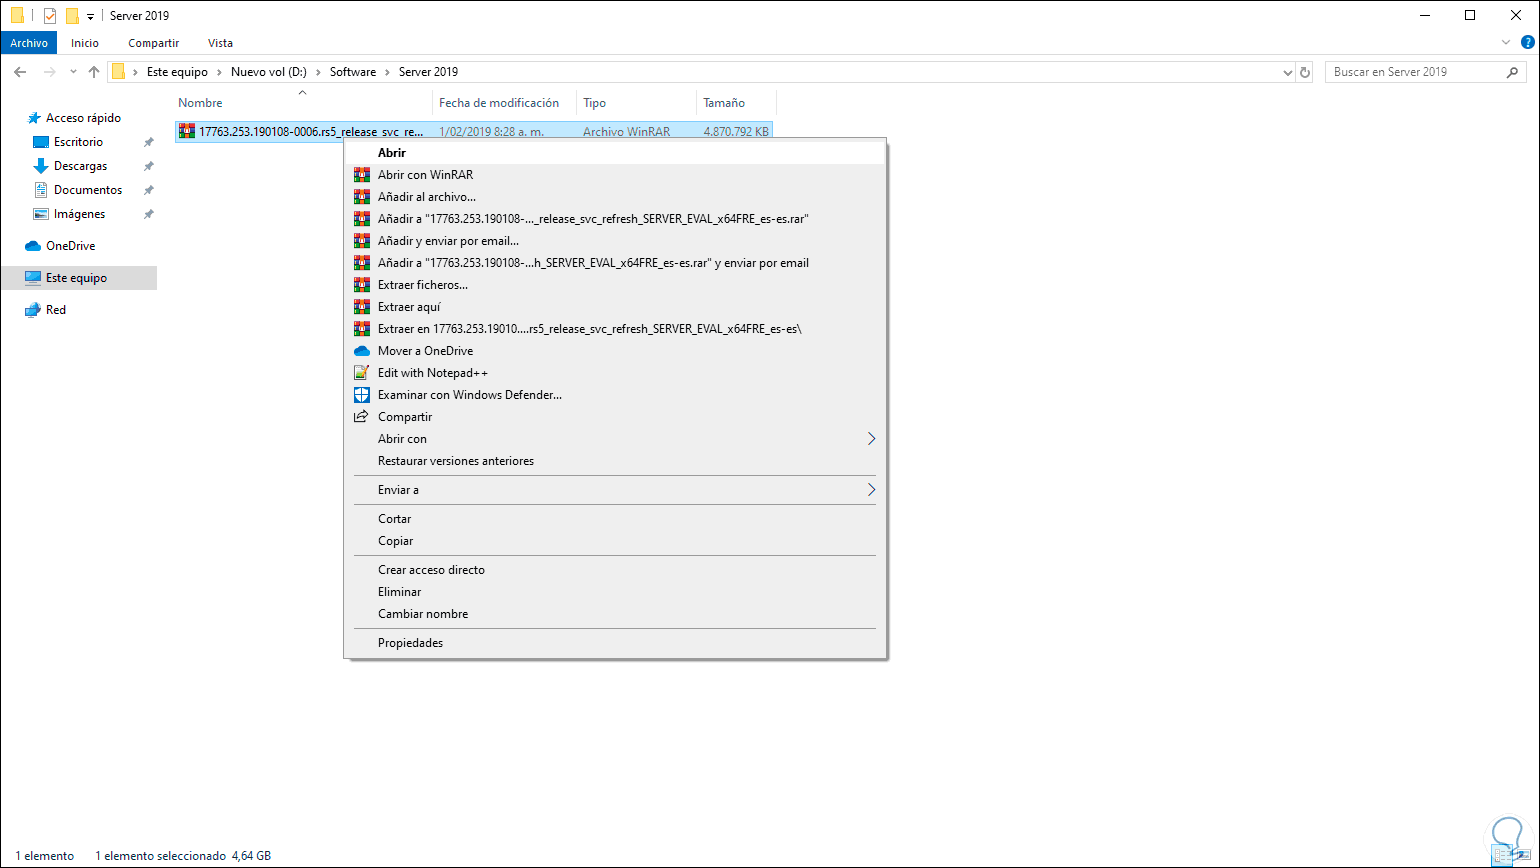Switch to the Compartir ribbon tab

tap(154, 43)
